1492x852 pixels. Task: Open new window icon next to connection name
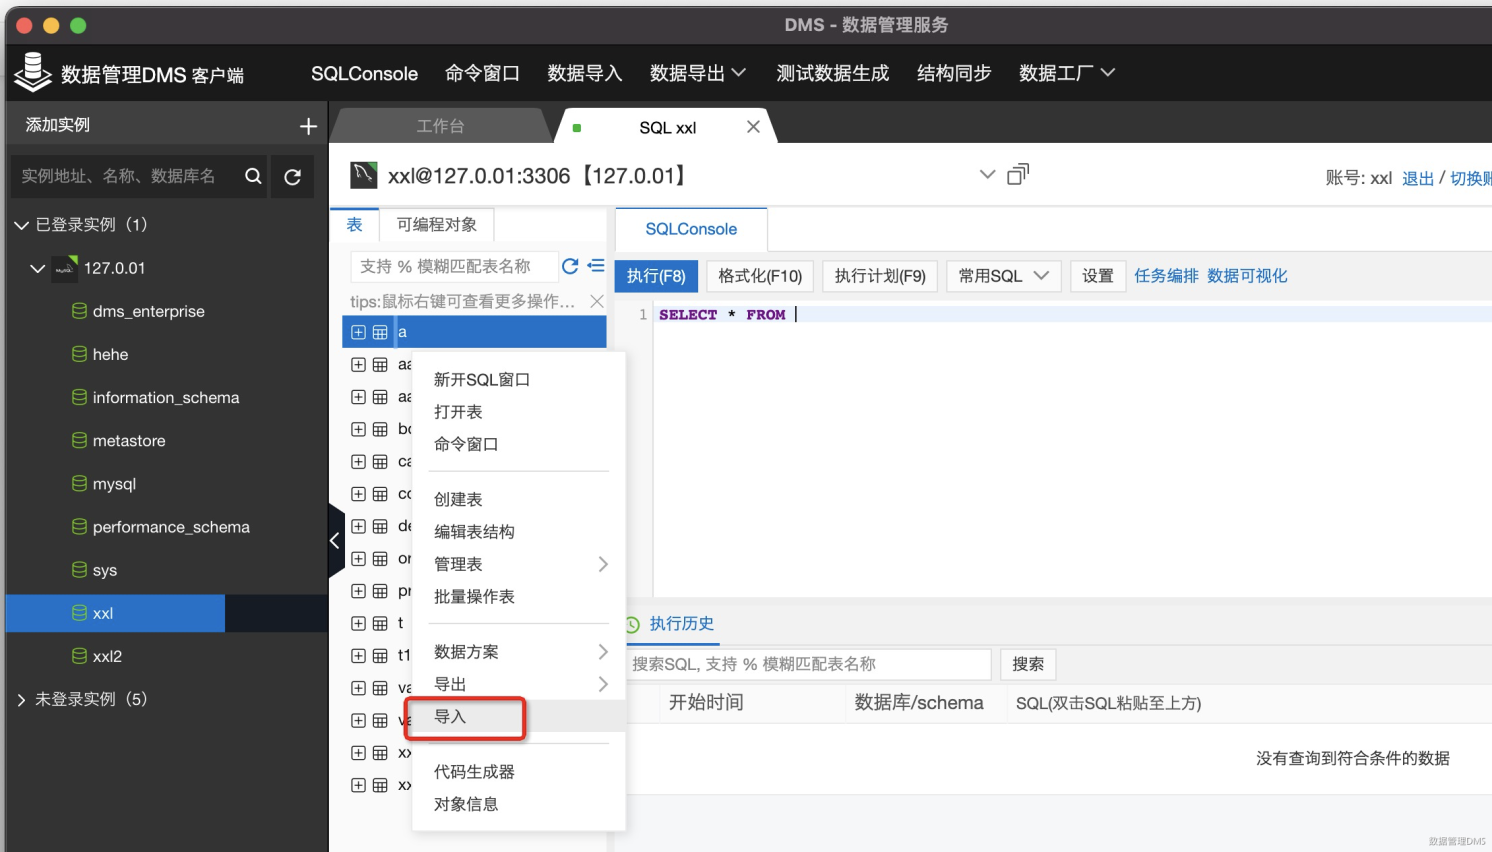1018,174
